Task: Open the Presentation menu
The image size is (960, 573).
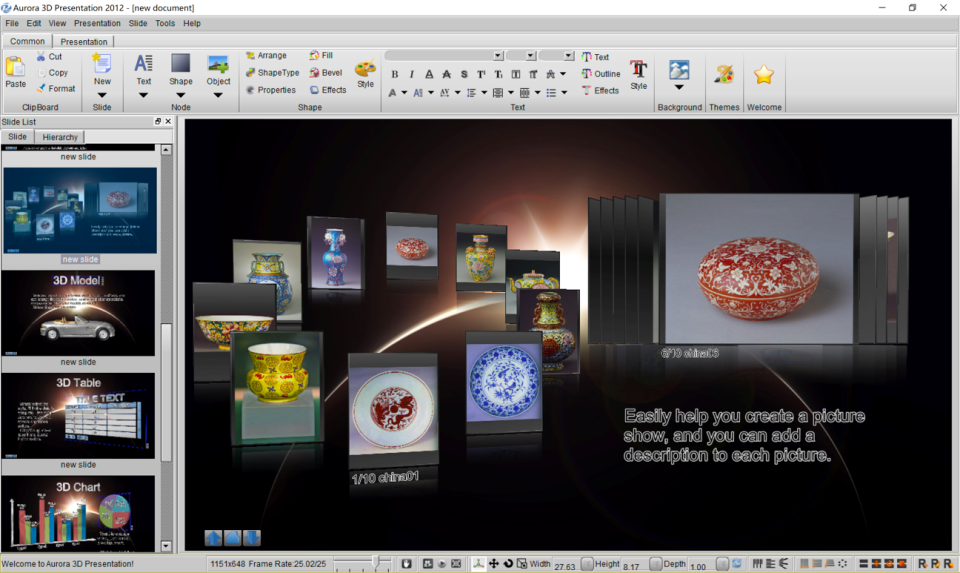Action: pos(97,23)
